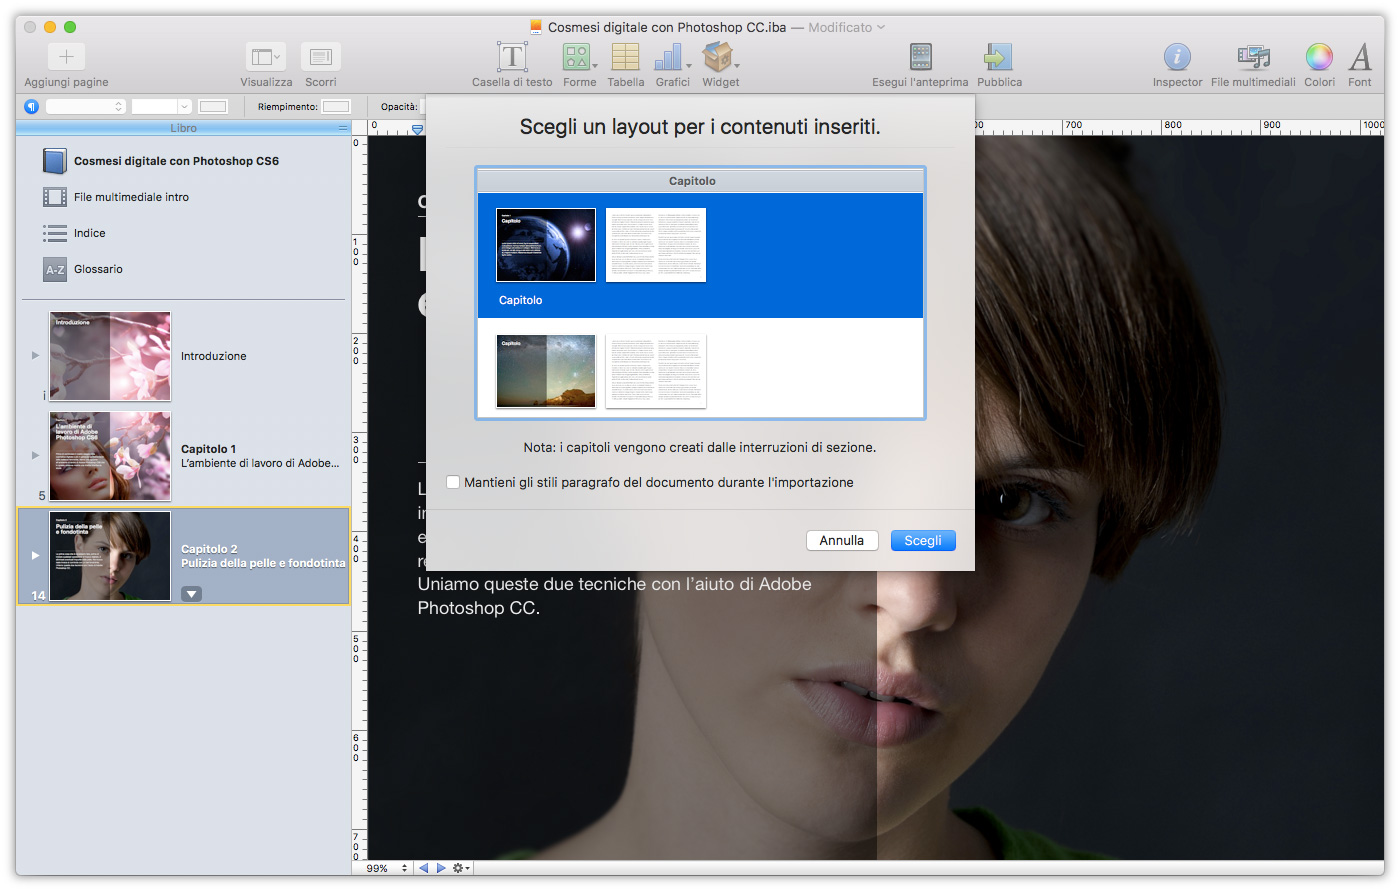Image resolution: width=1400 pixels, height=891 pixels.
Task: Click the Capitolo layout list header
Action: click(x=700, y=181)
